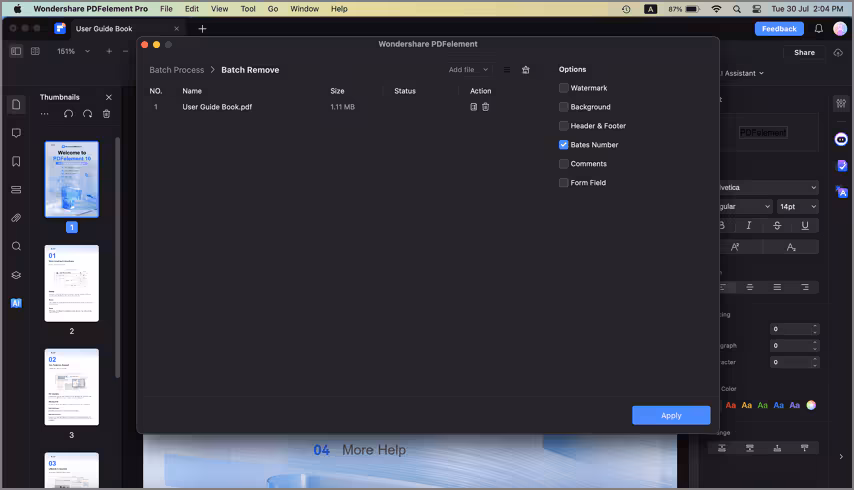Toggle strikethrough text formatting

[x=777, y=225]
